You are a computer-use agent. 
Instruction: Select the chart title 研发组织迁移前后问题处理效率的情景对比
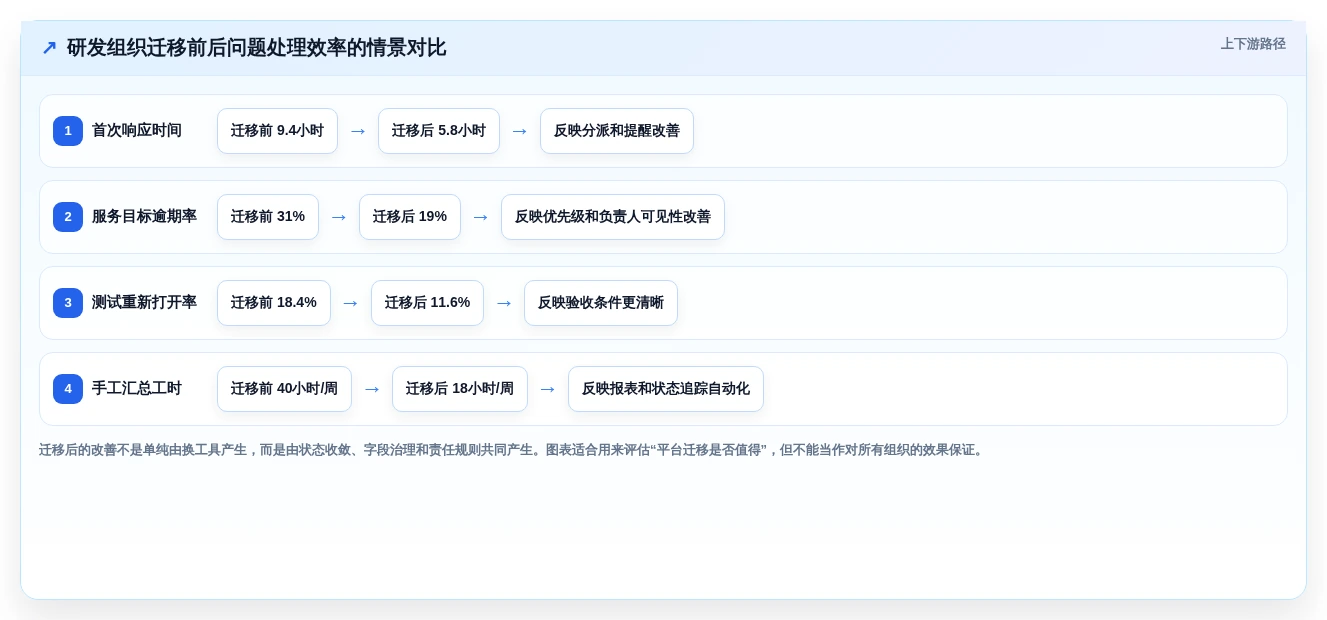click(257, 48)
